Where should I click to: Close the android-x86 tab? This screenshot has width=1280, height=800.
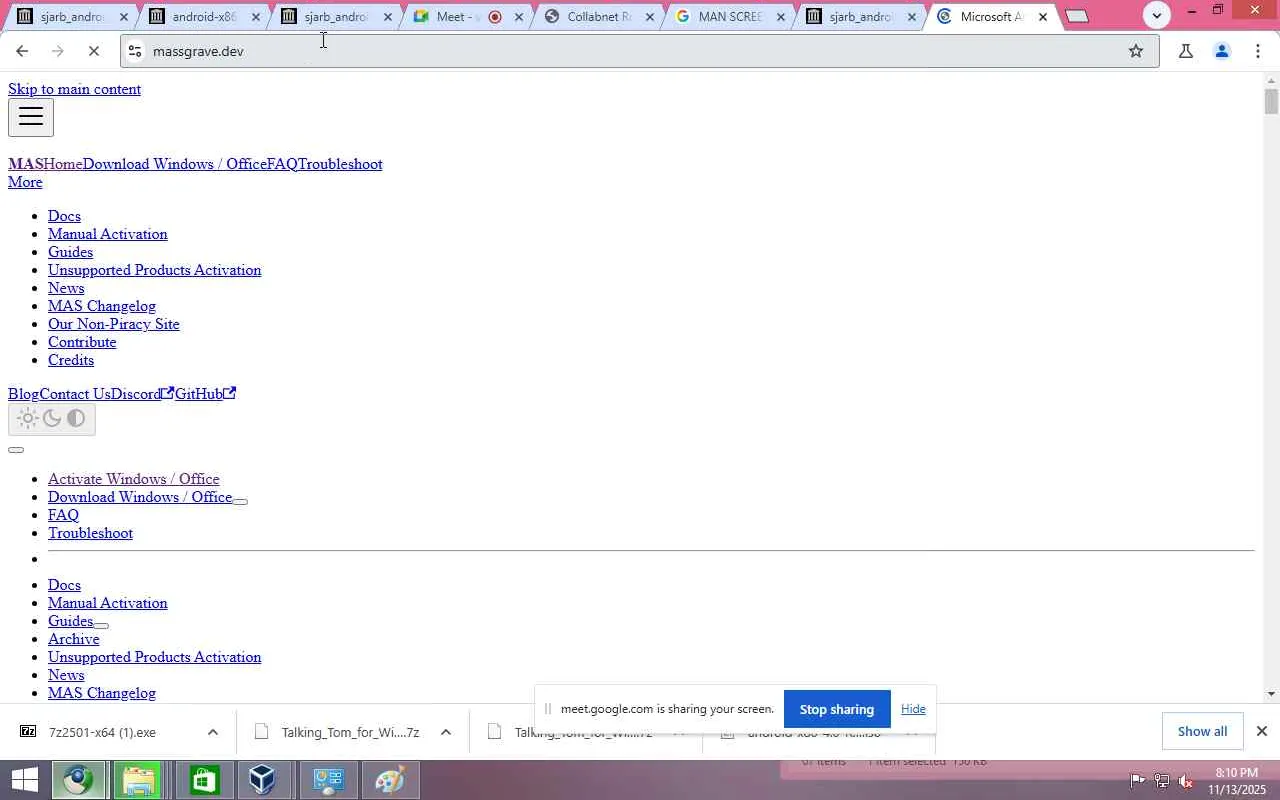(x=255, y=17)
